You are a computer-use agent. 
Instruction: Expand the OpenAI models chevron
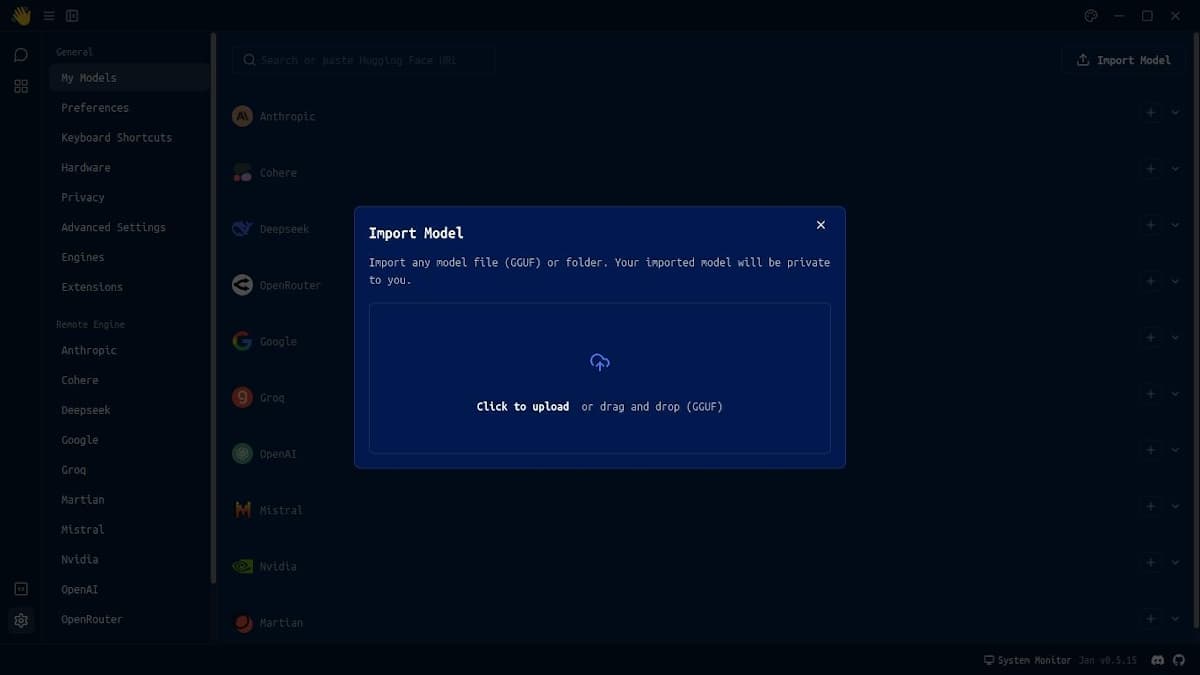[x=1176, y=450]
